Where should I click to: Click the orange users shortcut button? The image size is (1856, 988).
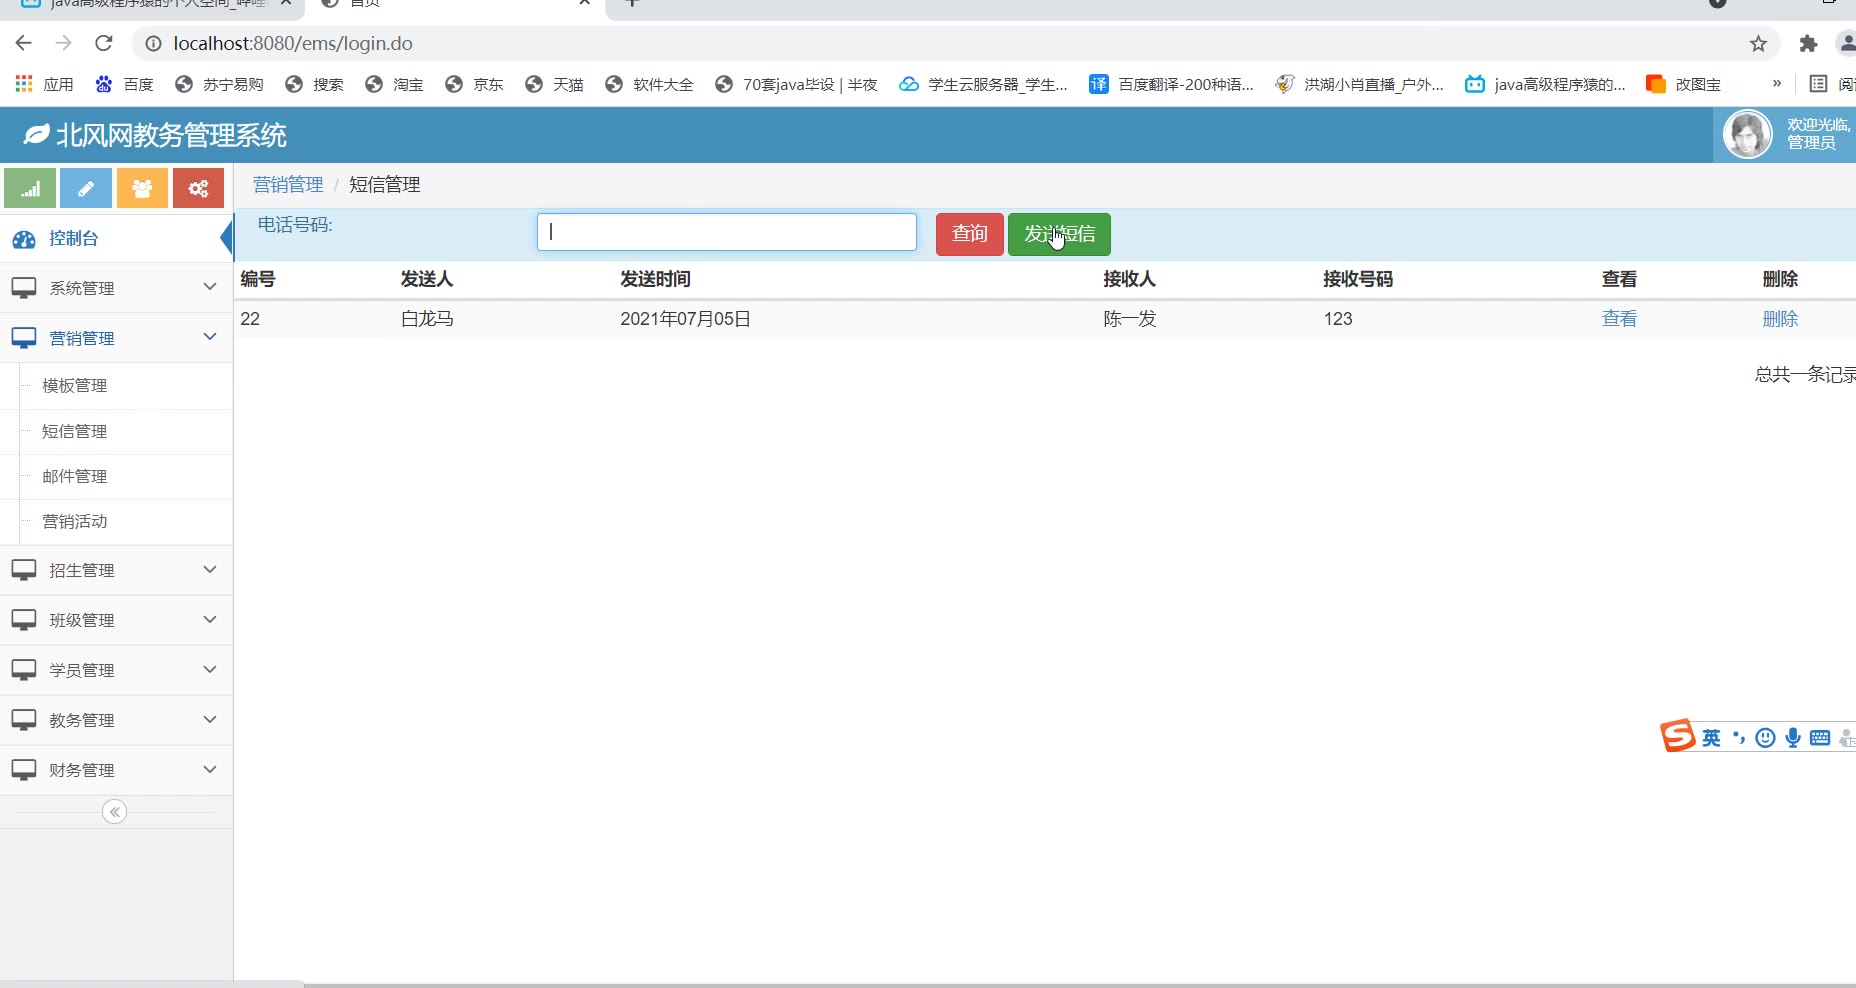pos(142,188)
